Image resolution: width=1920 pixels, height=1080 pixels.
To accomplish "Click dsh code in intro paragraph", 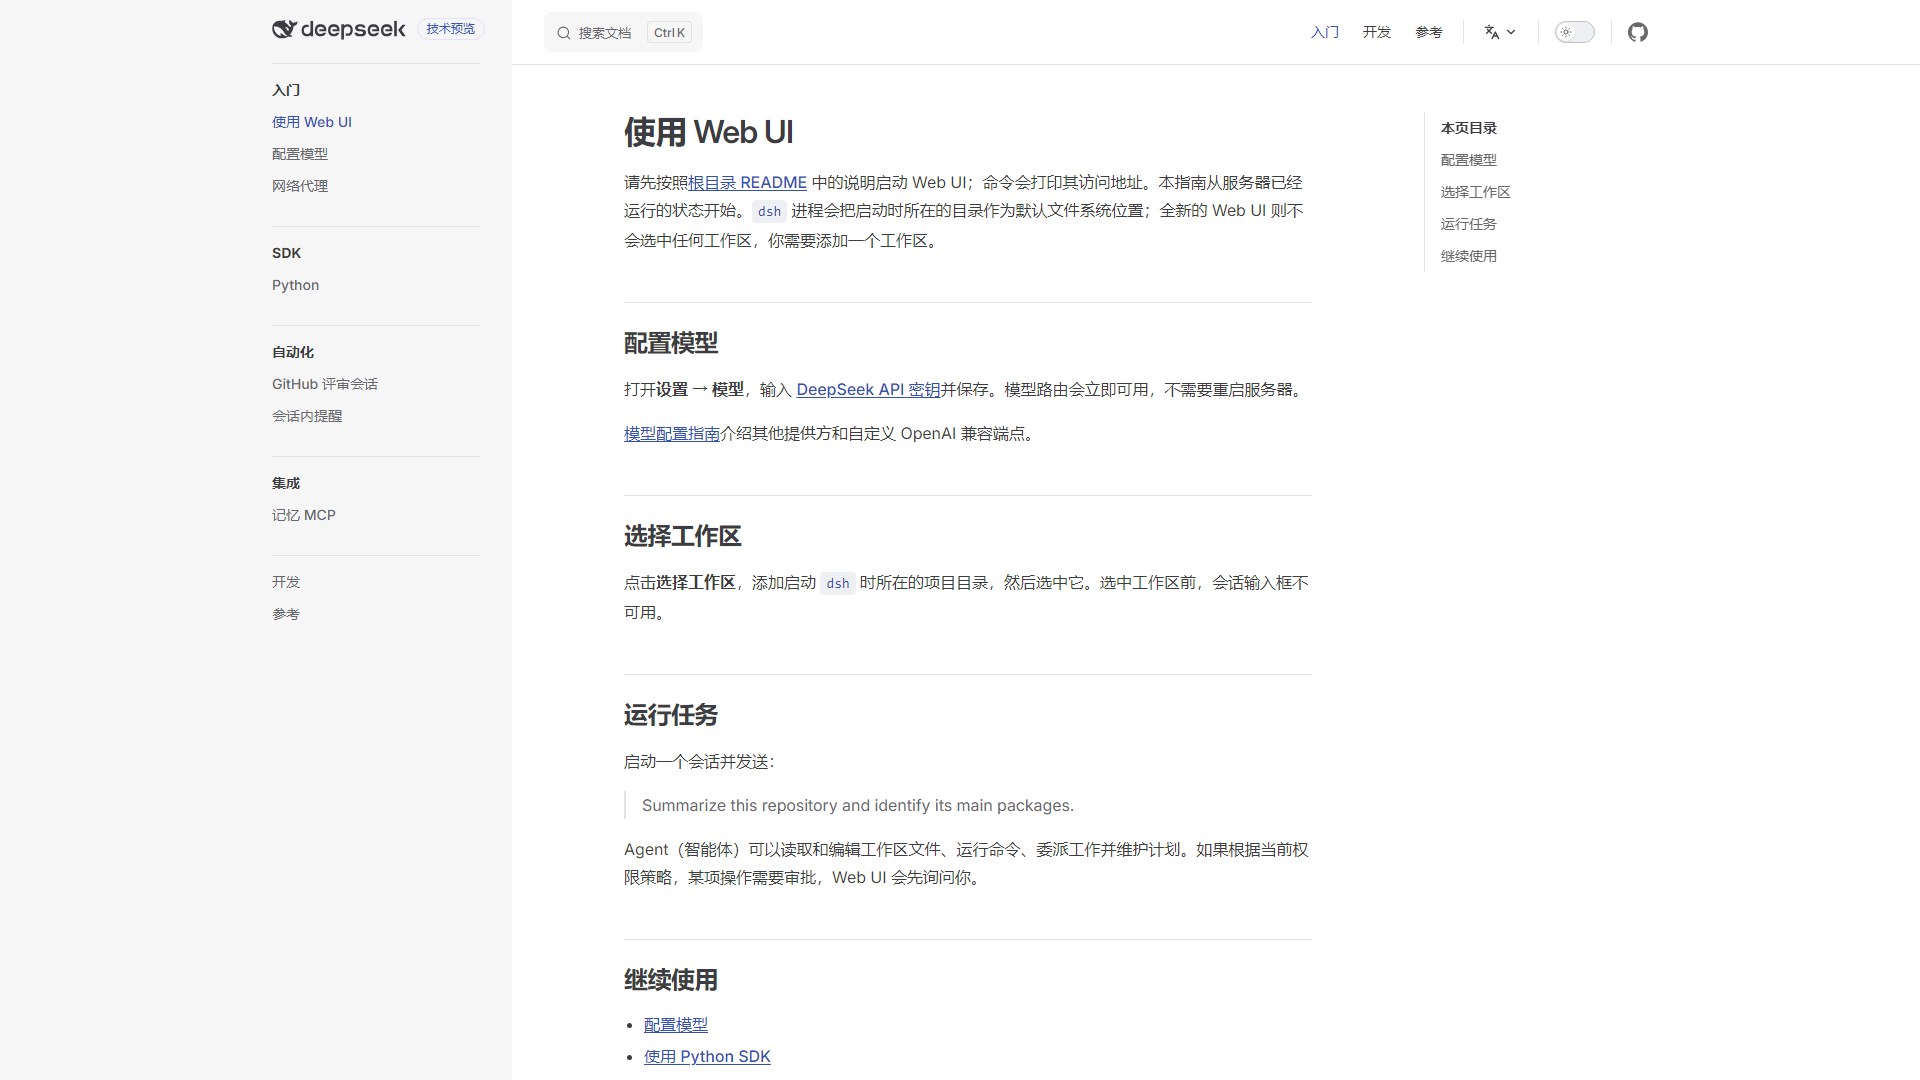I will click(x=769, y=211).
